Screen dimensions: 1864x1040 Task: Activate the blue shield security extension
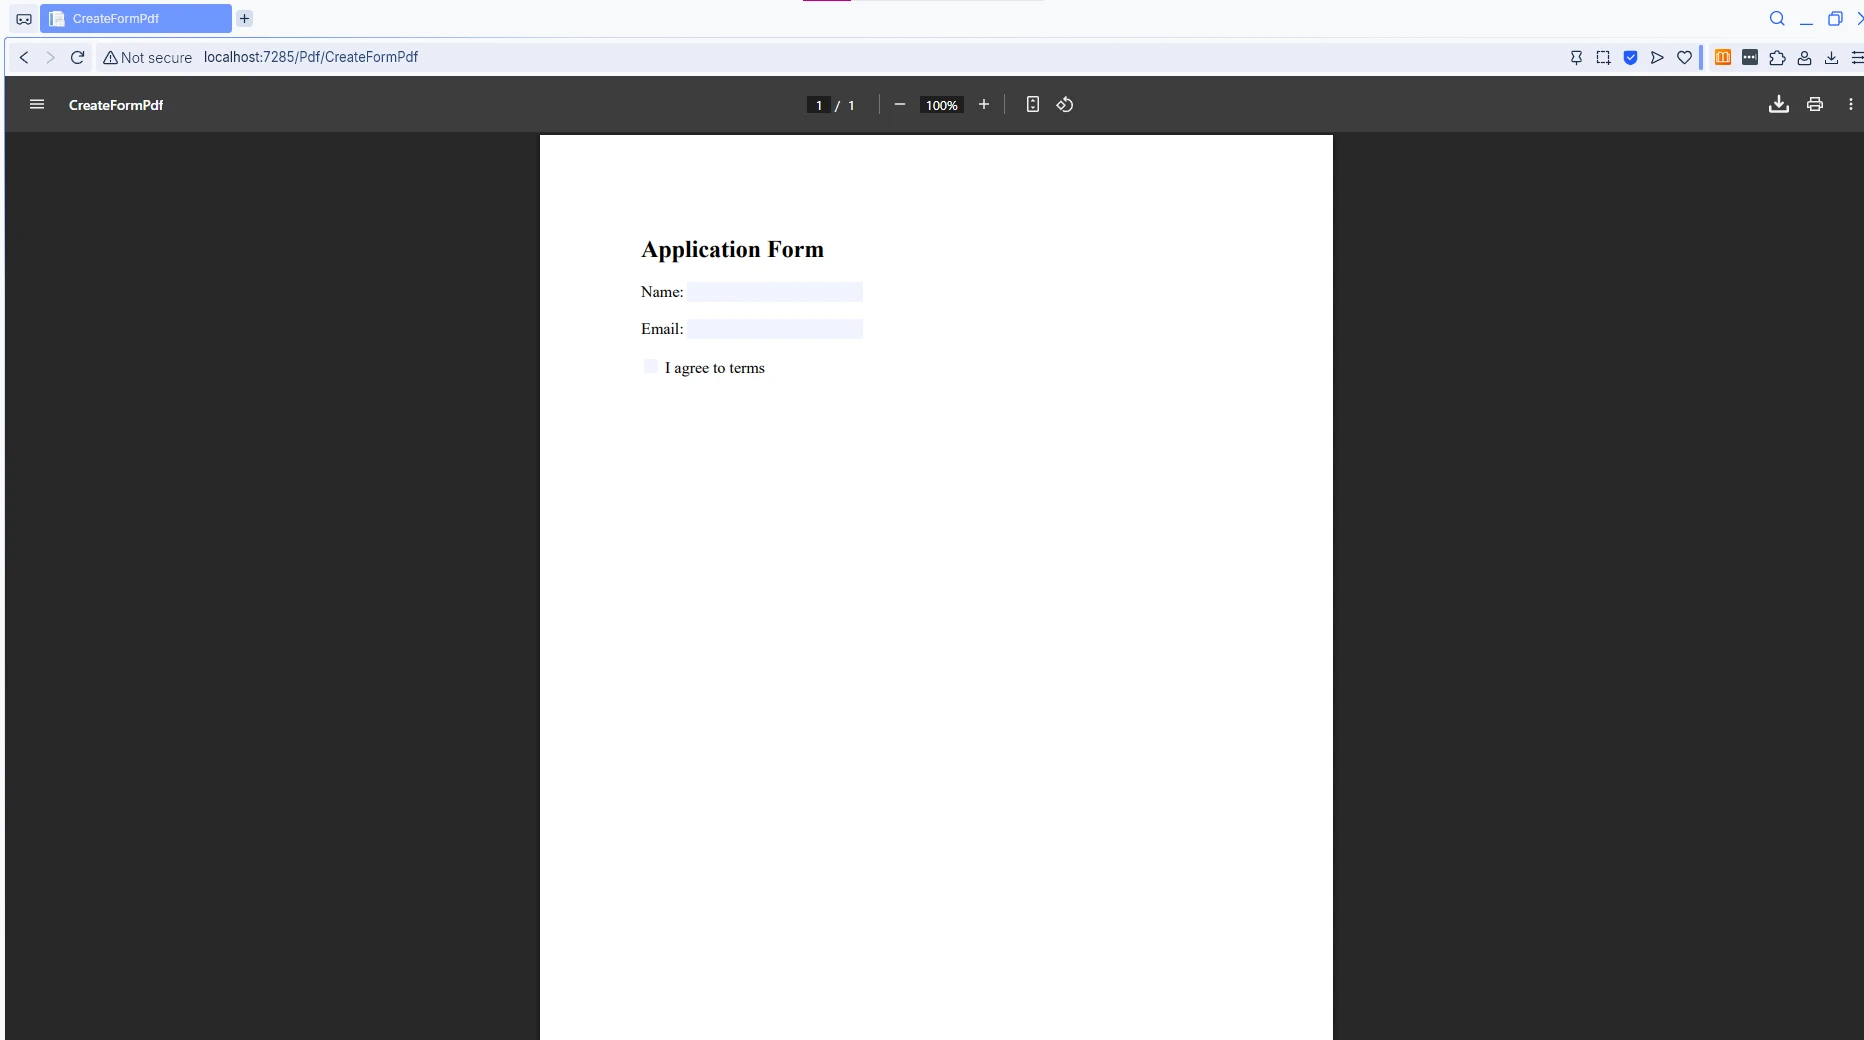1630,57
